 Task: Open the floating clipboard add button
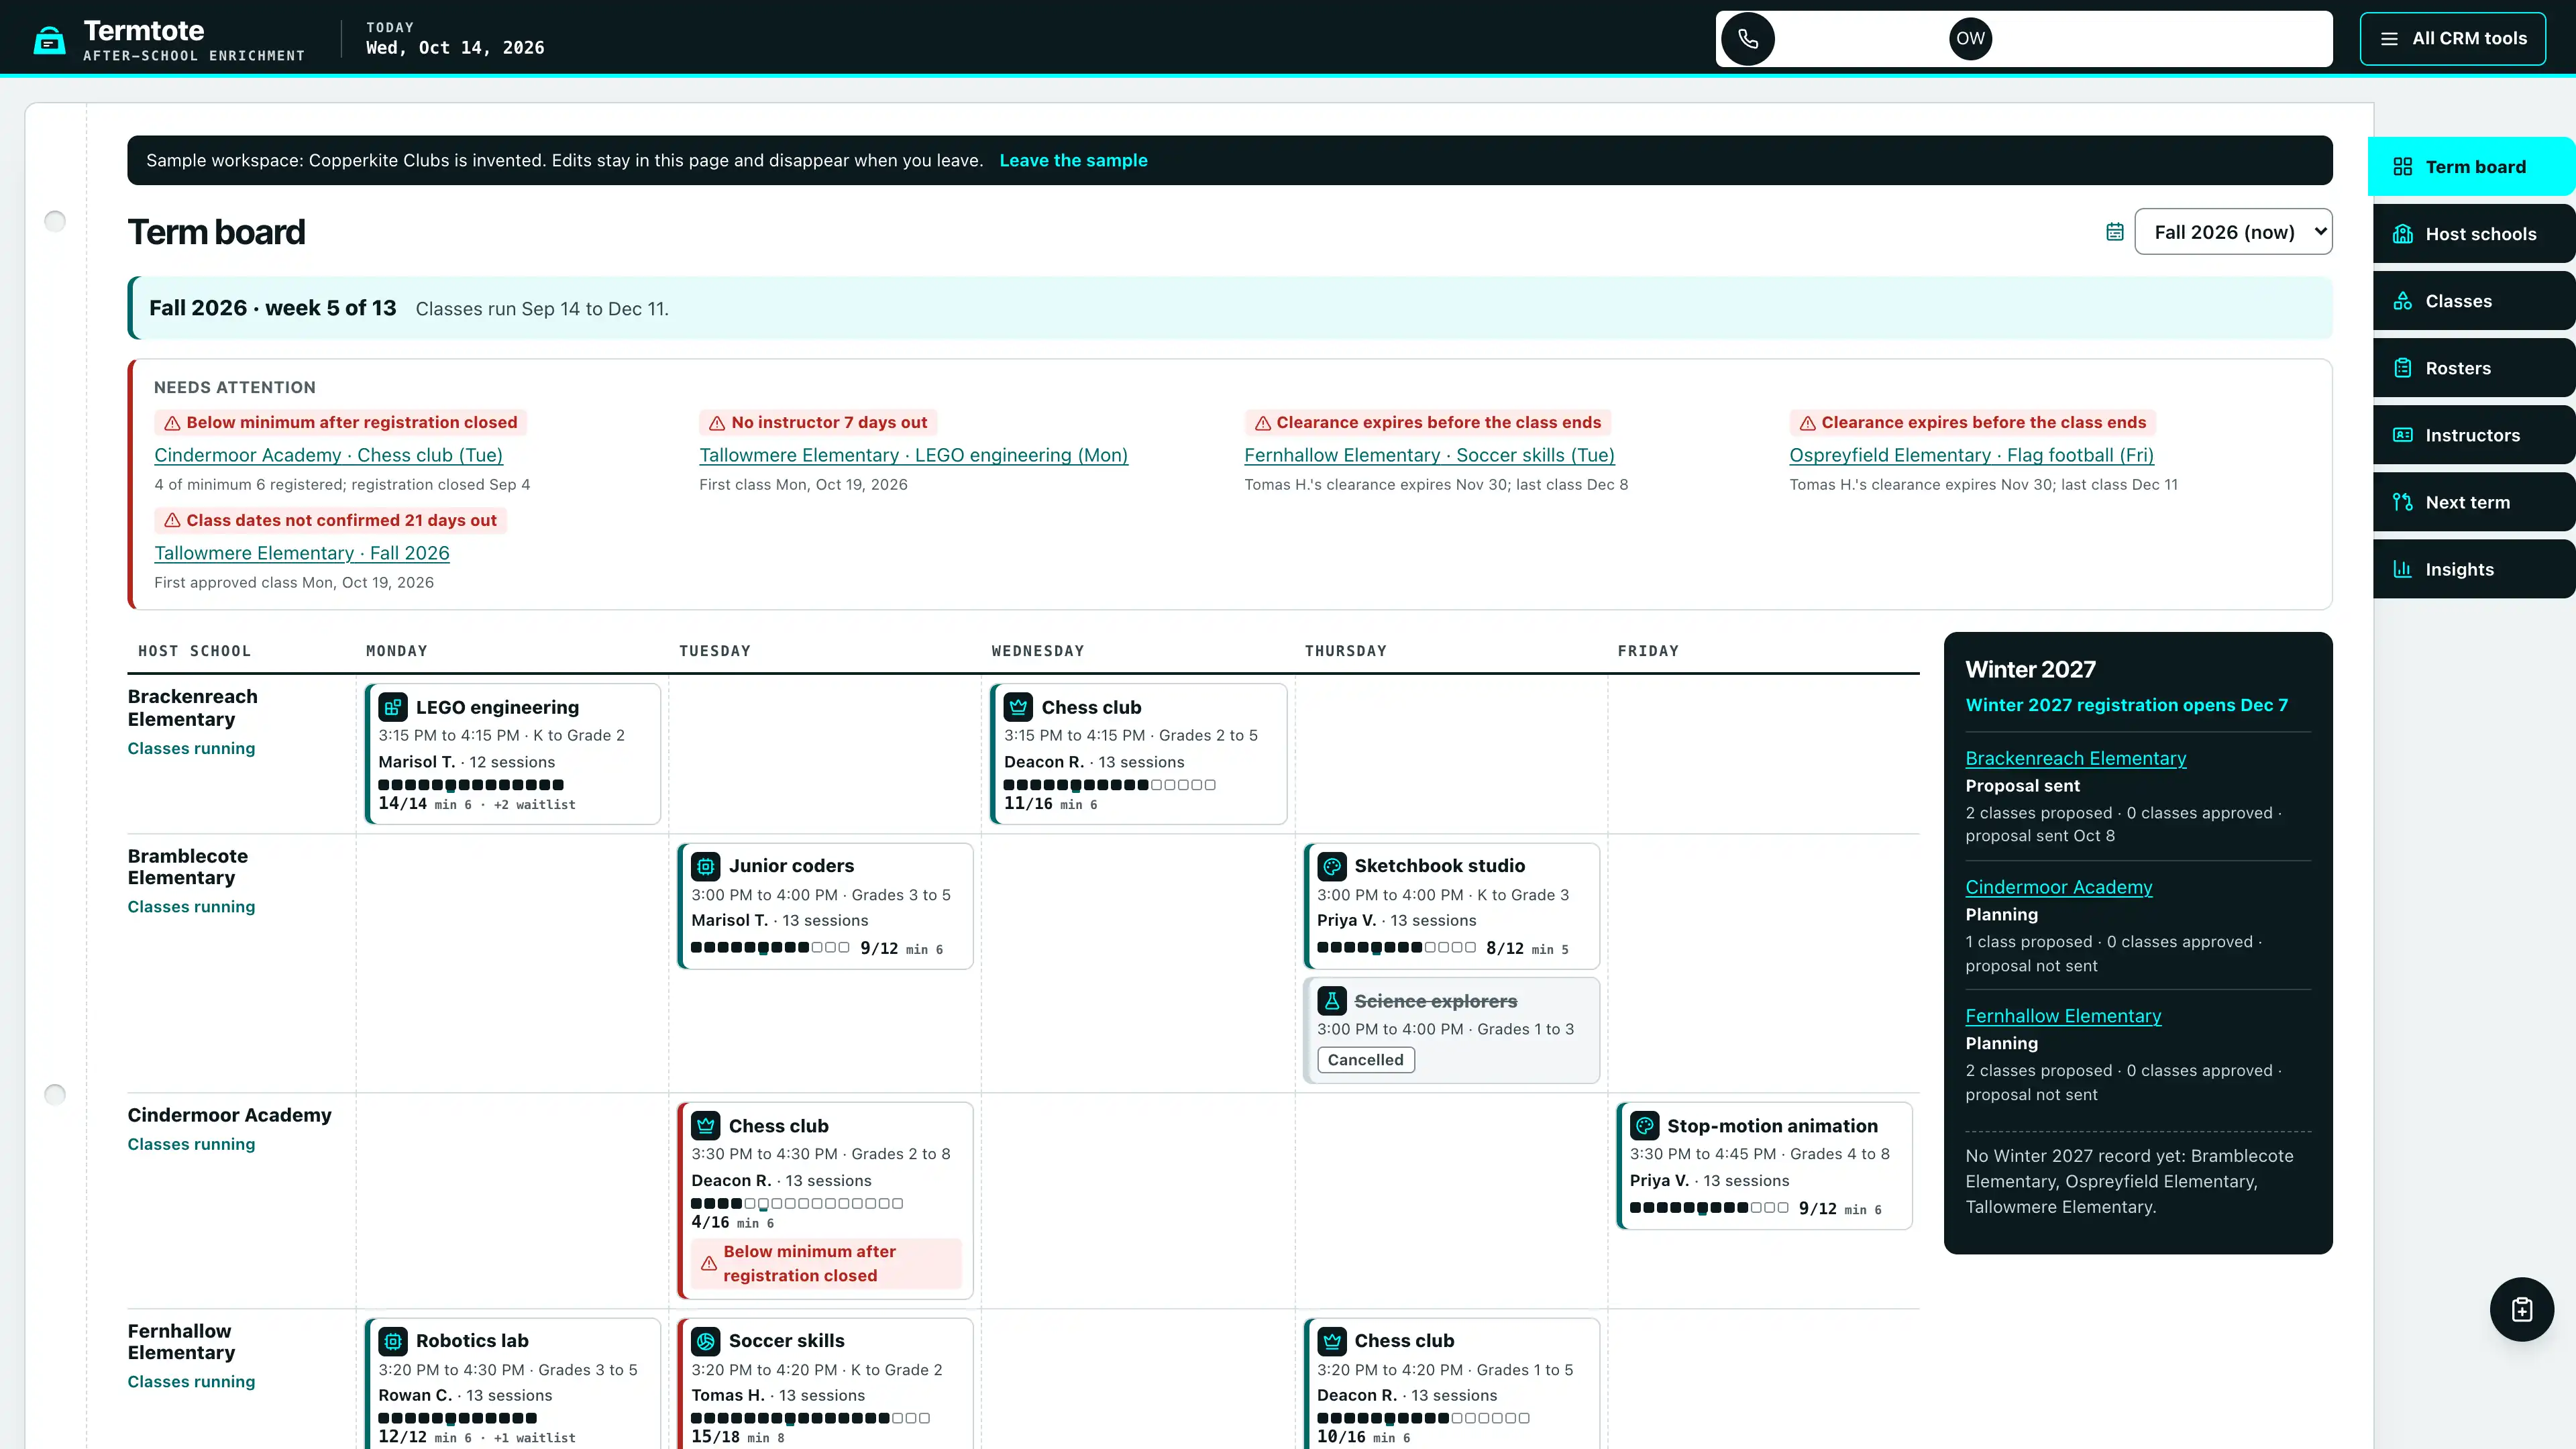click(x=2521, y=1309)
